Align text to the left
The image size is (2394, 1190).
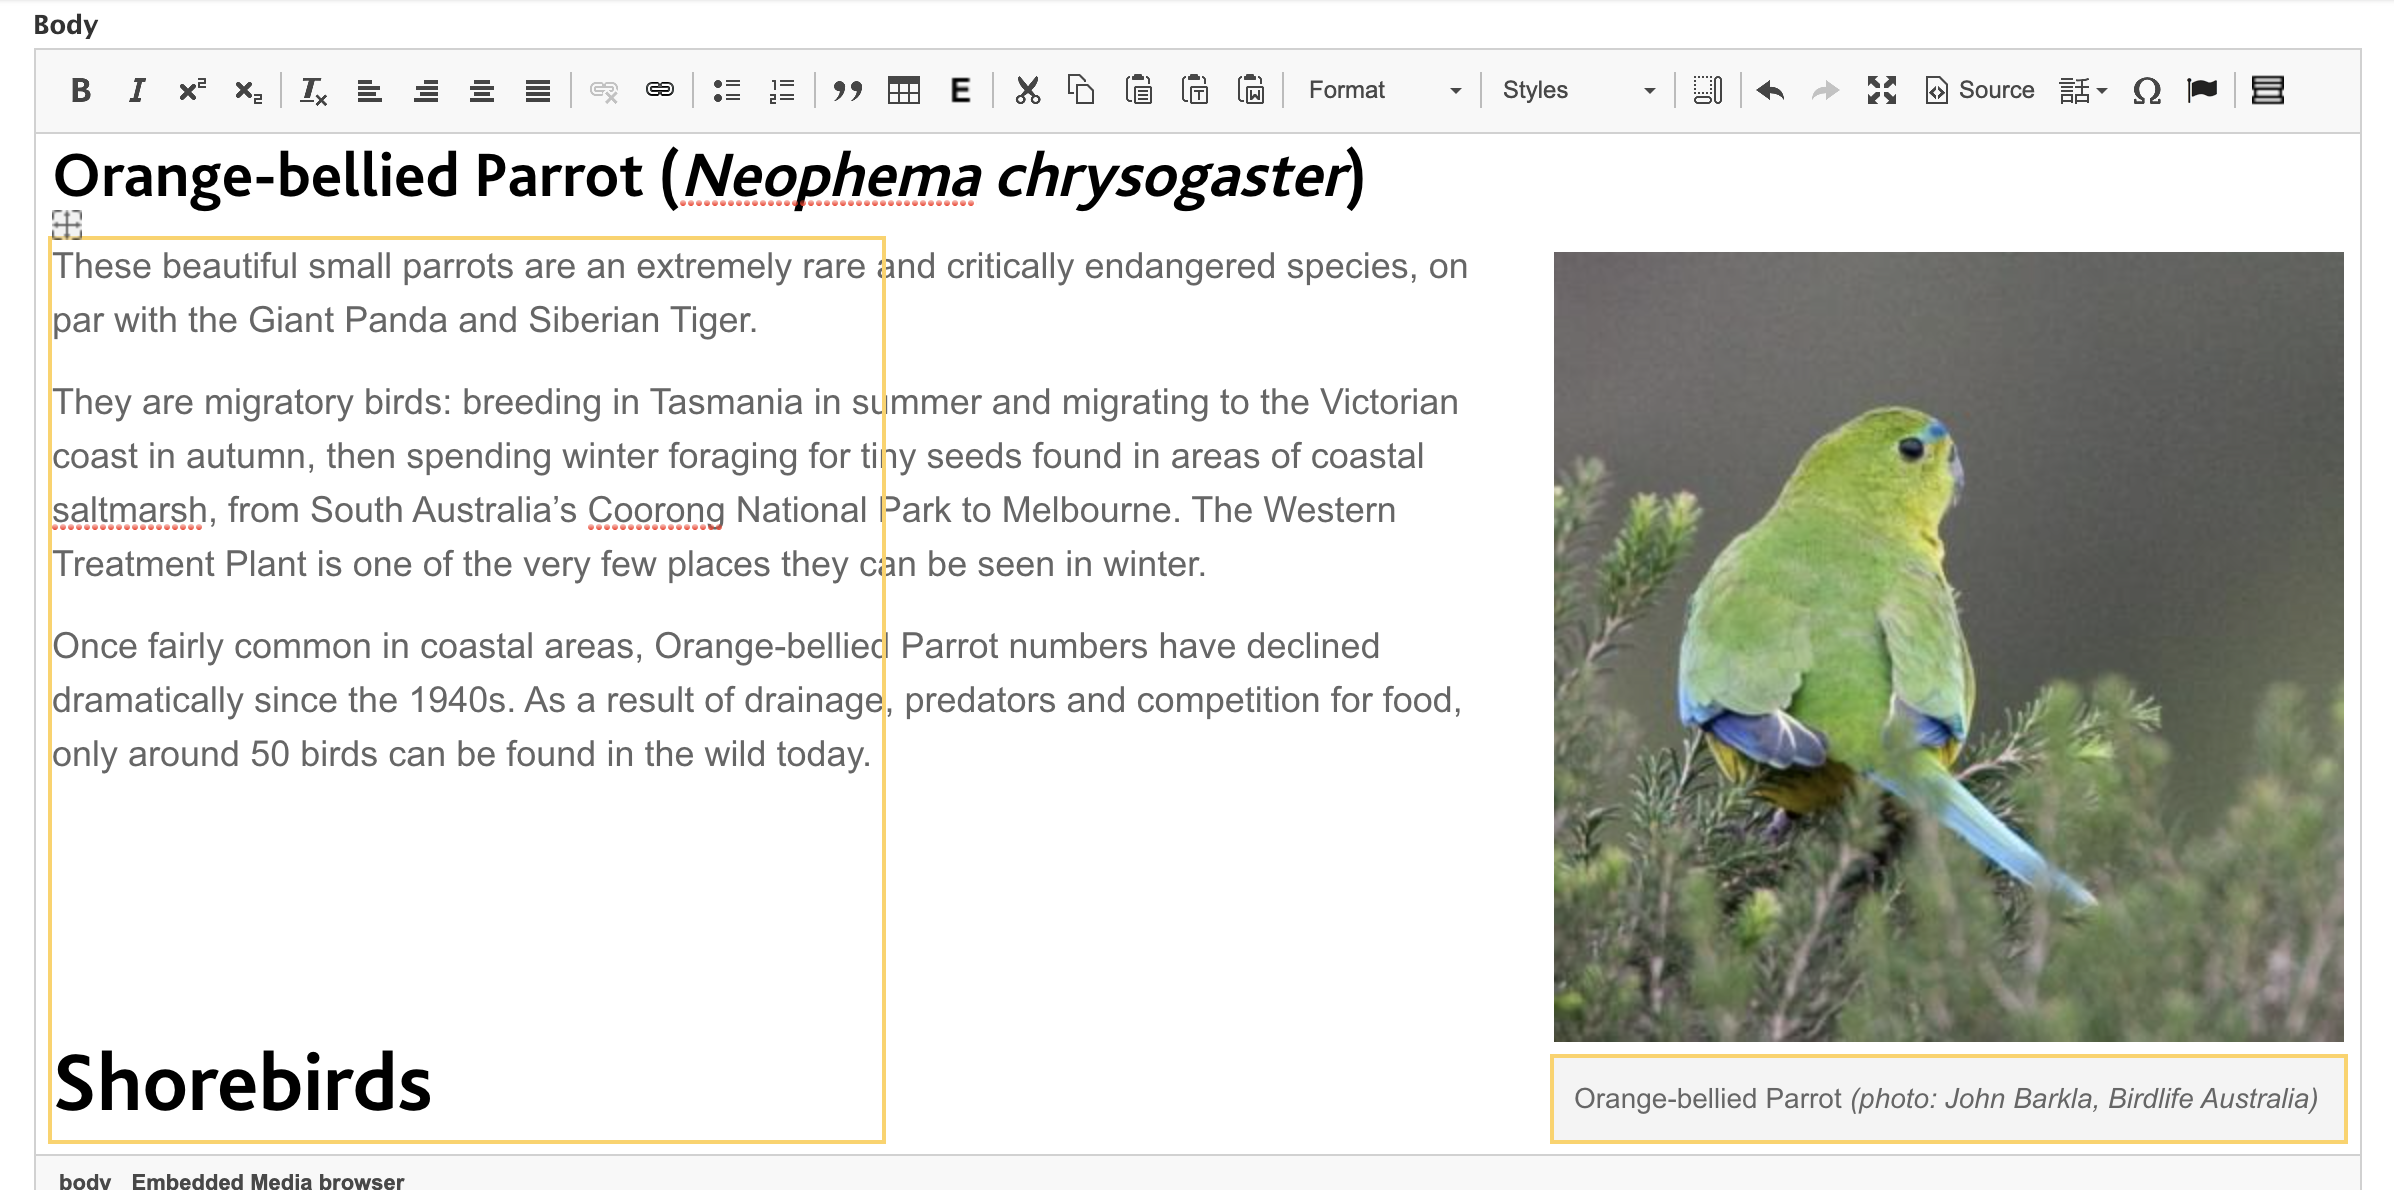pyautogui.click(x=370, y=91)
